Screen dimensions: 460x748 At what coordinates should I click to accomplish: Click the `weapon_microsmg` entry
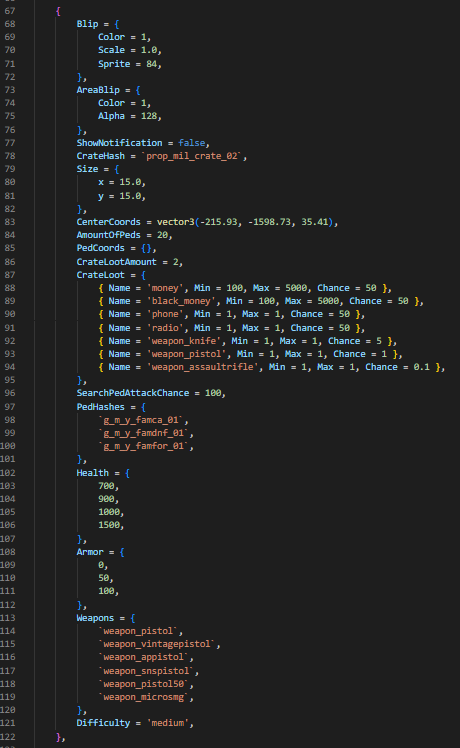pos(144,697)
